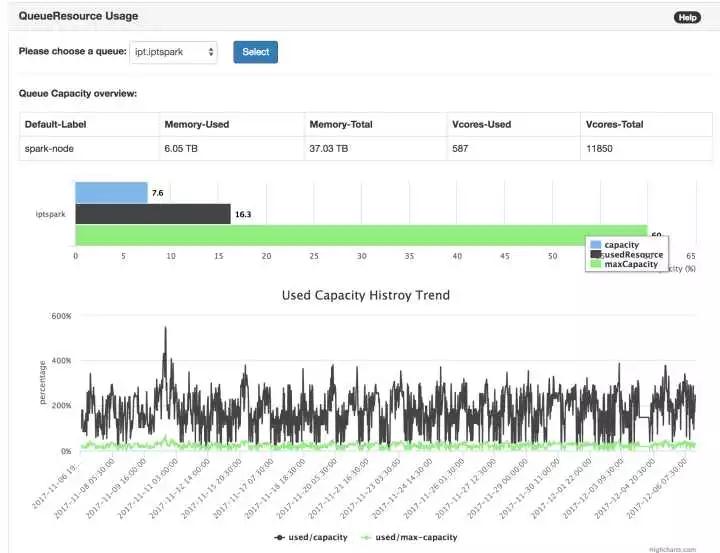Click the Highcharts credit link

click(x=673, y=549)
